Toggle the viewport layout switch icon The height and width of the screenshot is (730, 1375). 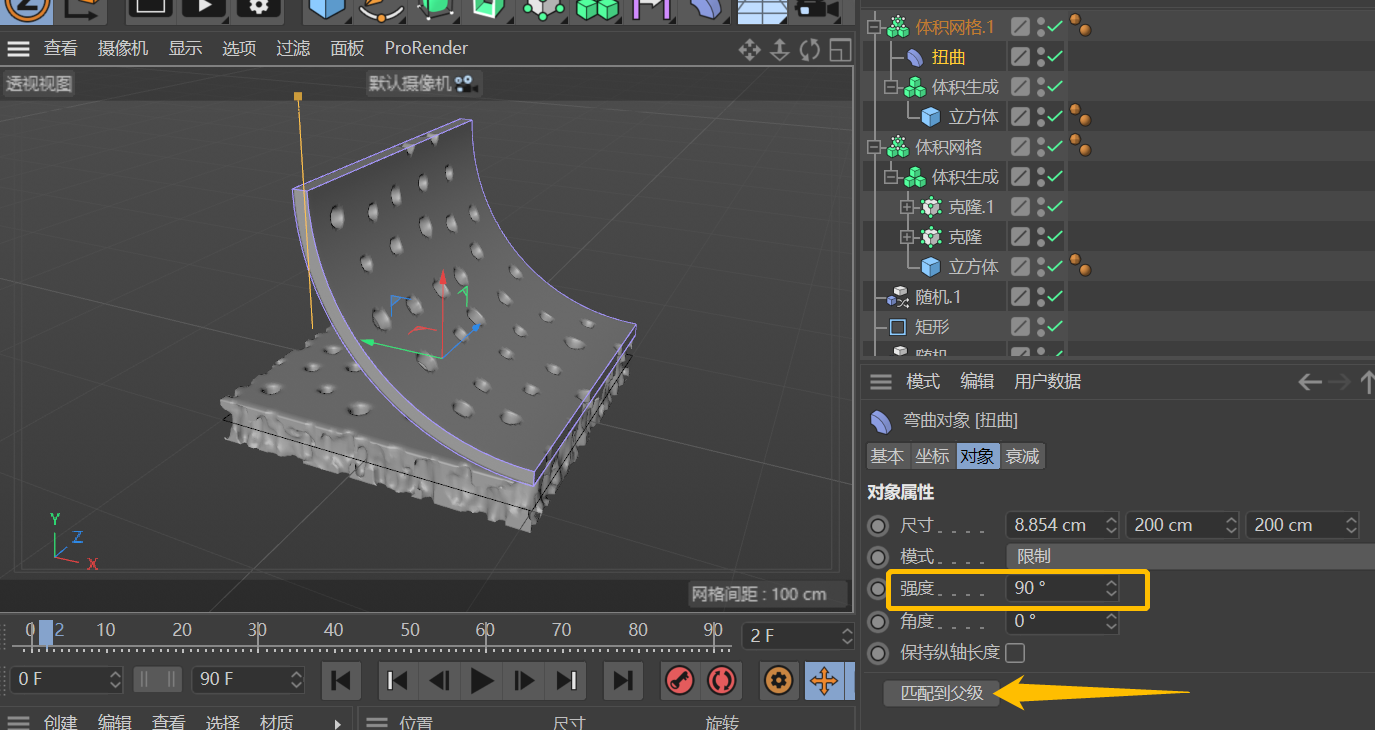840,49
